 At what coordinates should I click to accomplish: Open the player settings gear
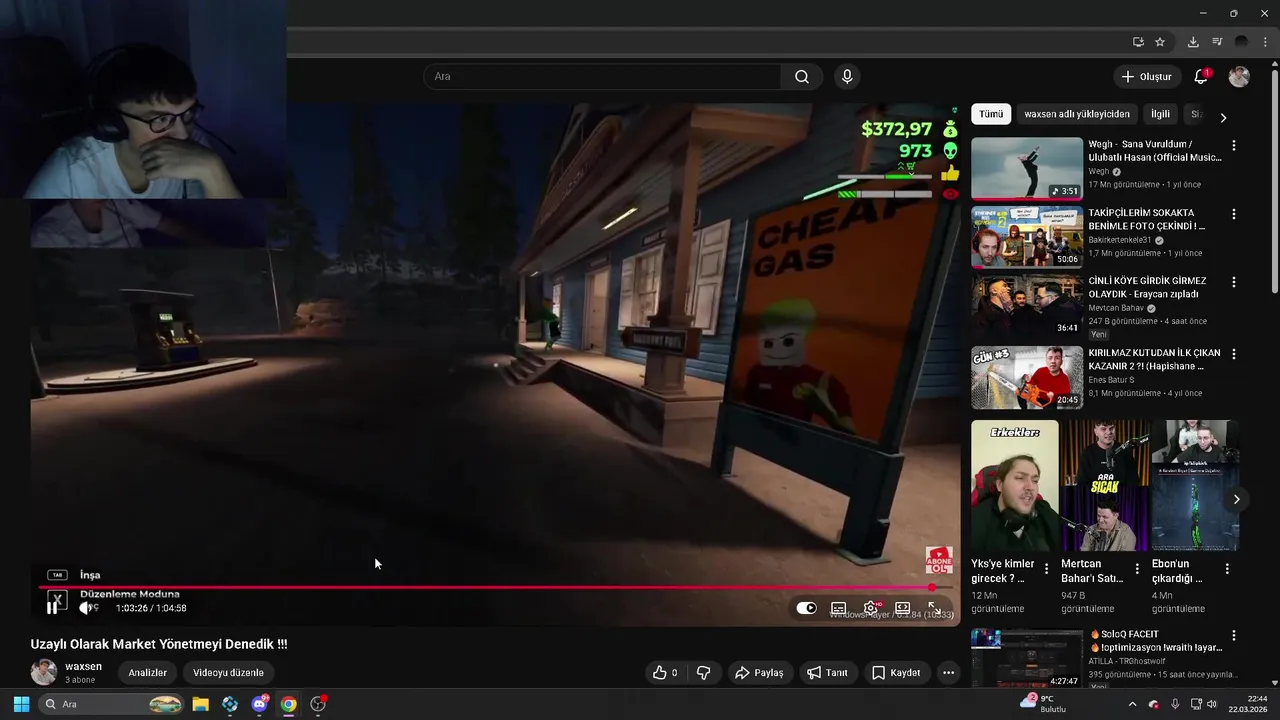coord(871,608)
